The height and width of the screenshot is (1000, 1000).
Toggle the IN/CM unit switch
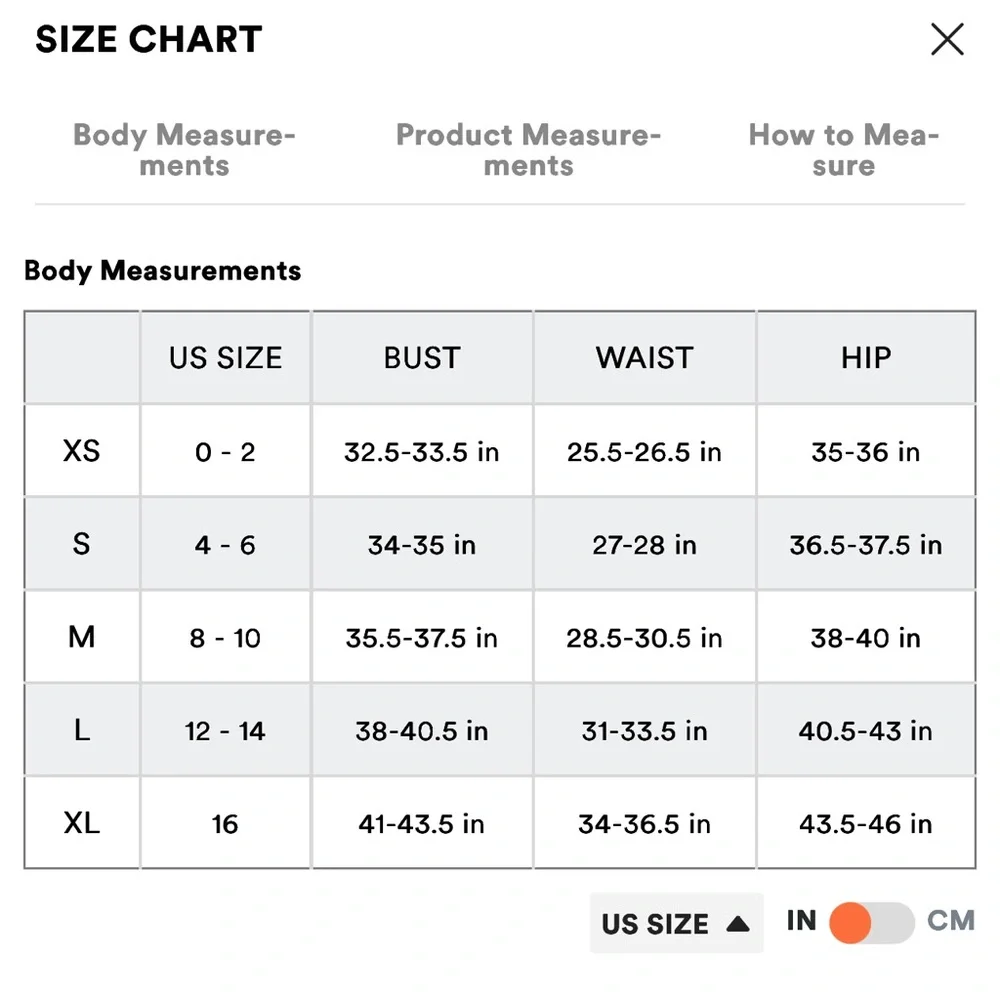click(x=872, y=922)
